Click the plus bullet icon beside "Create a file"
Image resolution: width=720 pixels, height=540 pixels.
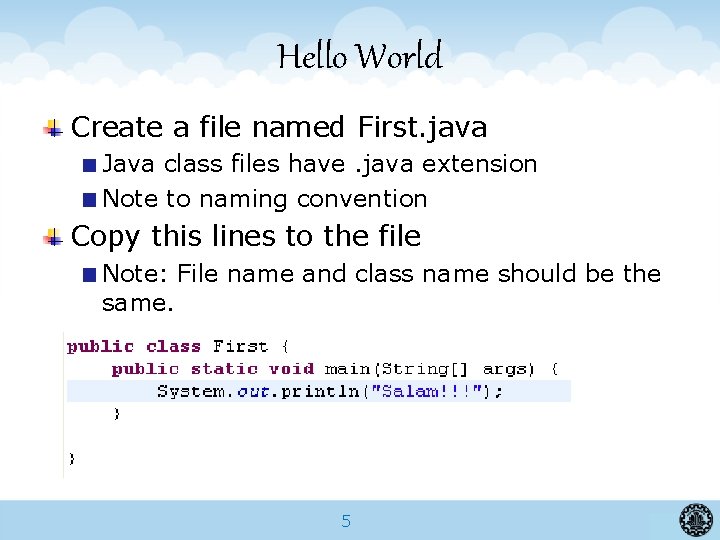53,128
